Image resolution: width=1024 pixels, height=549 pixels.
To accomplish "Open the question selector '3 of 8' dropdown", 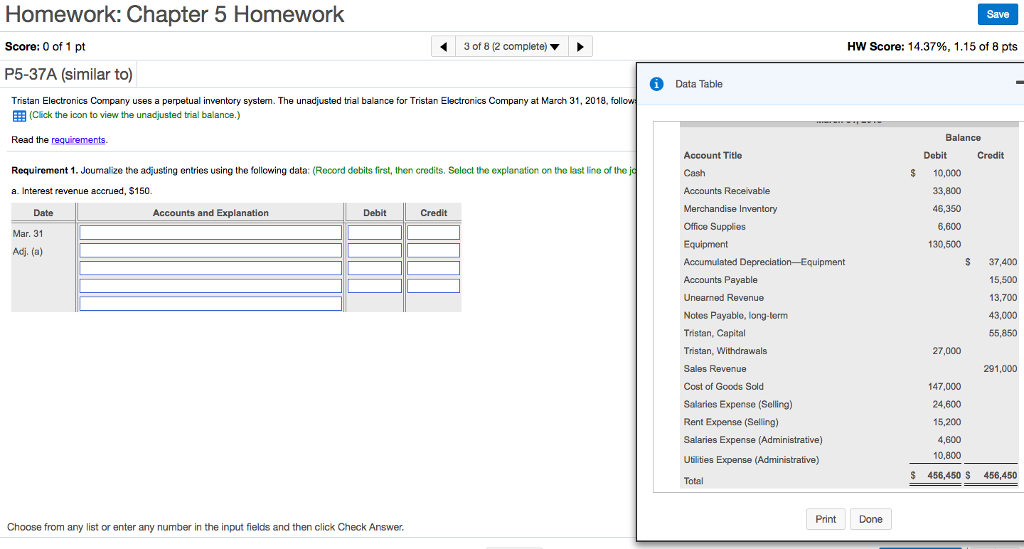I will [511, 46].
